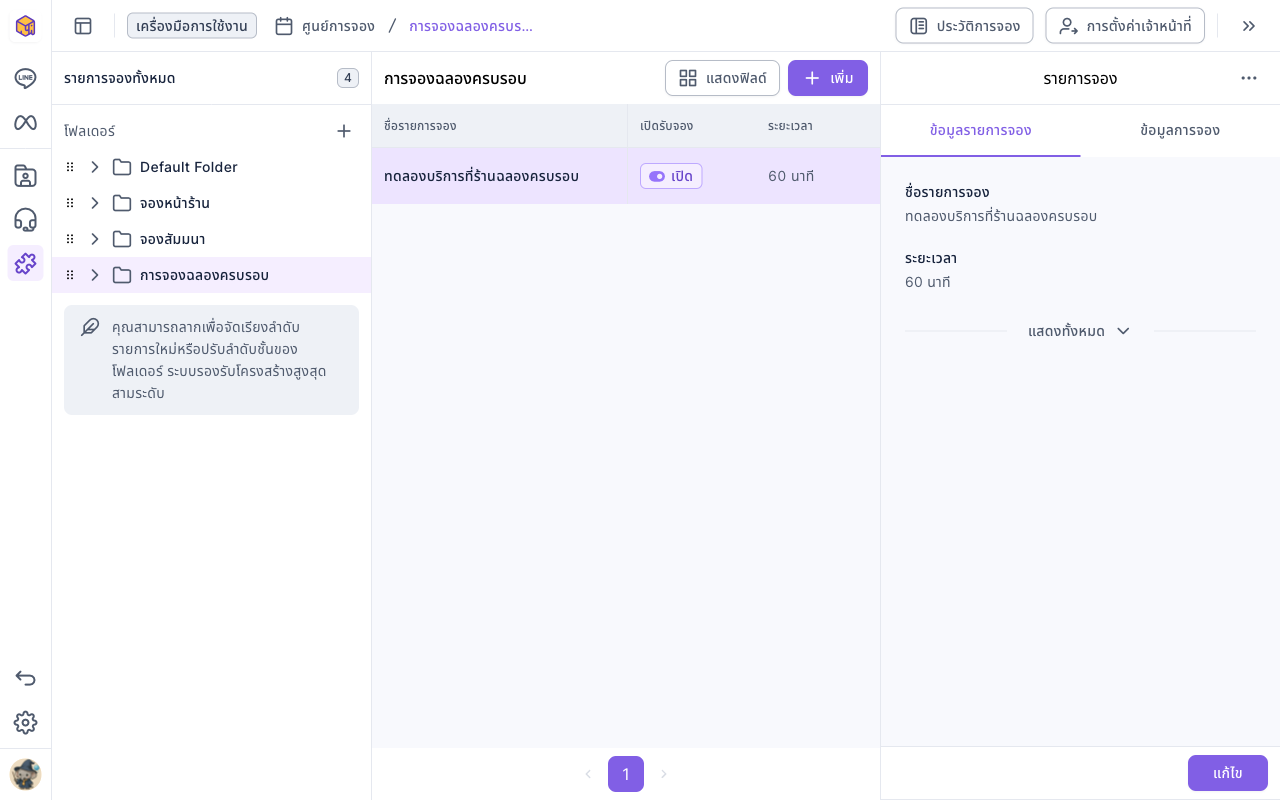
Task: Switch to ข้อมูลรายการจอง tab
Action: 980,131
